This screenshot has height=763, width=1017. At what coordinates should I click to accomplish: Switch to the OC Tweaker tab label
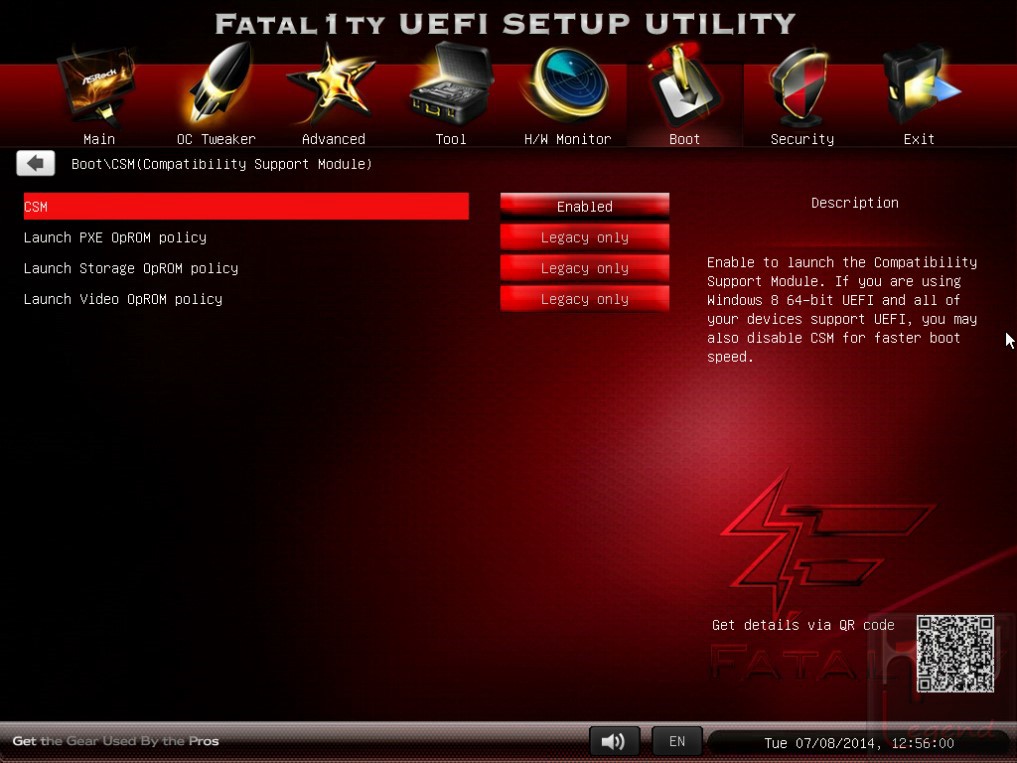tap(216, 139)
